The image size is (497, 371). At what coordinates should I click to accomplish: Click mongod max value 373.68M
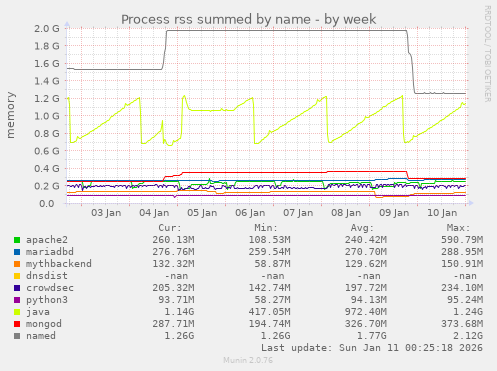(x=462, y=324)
